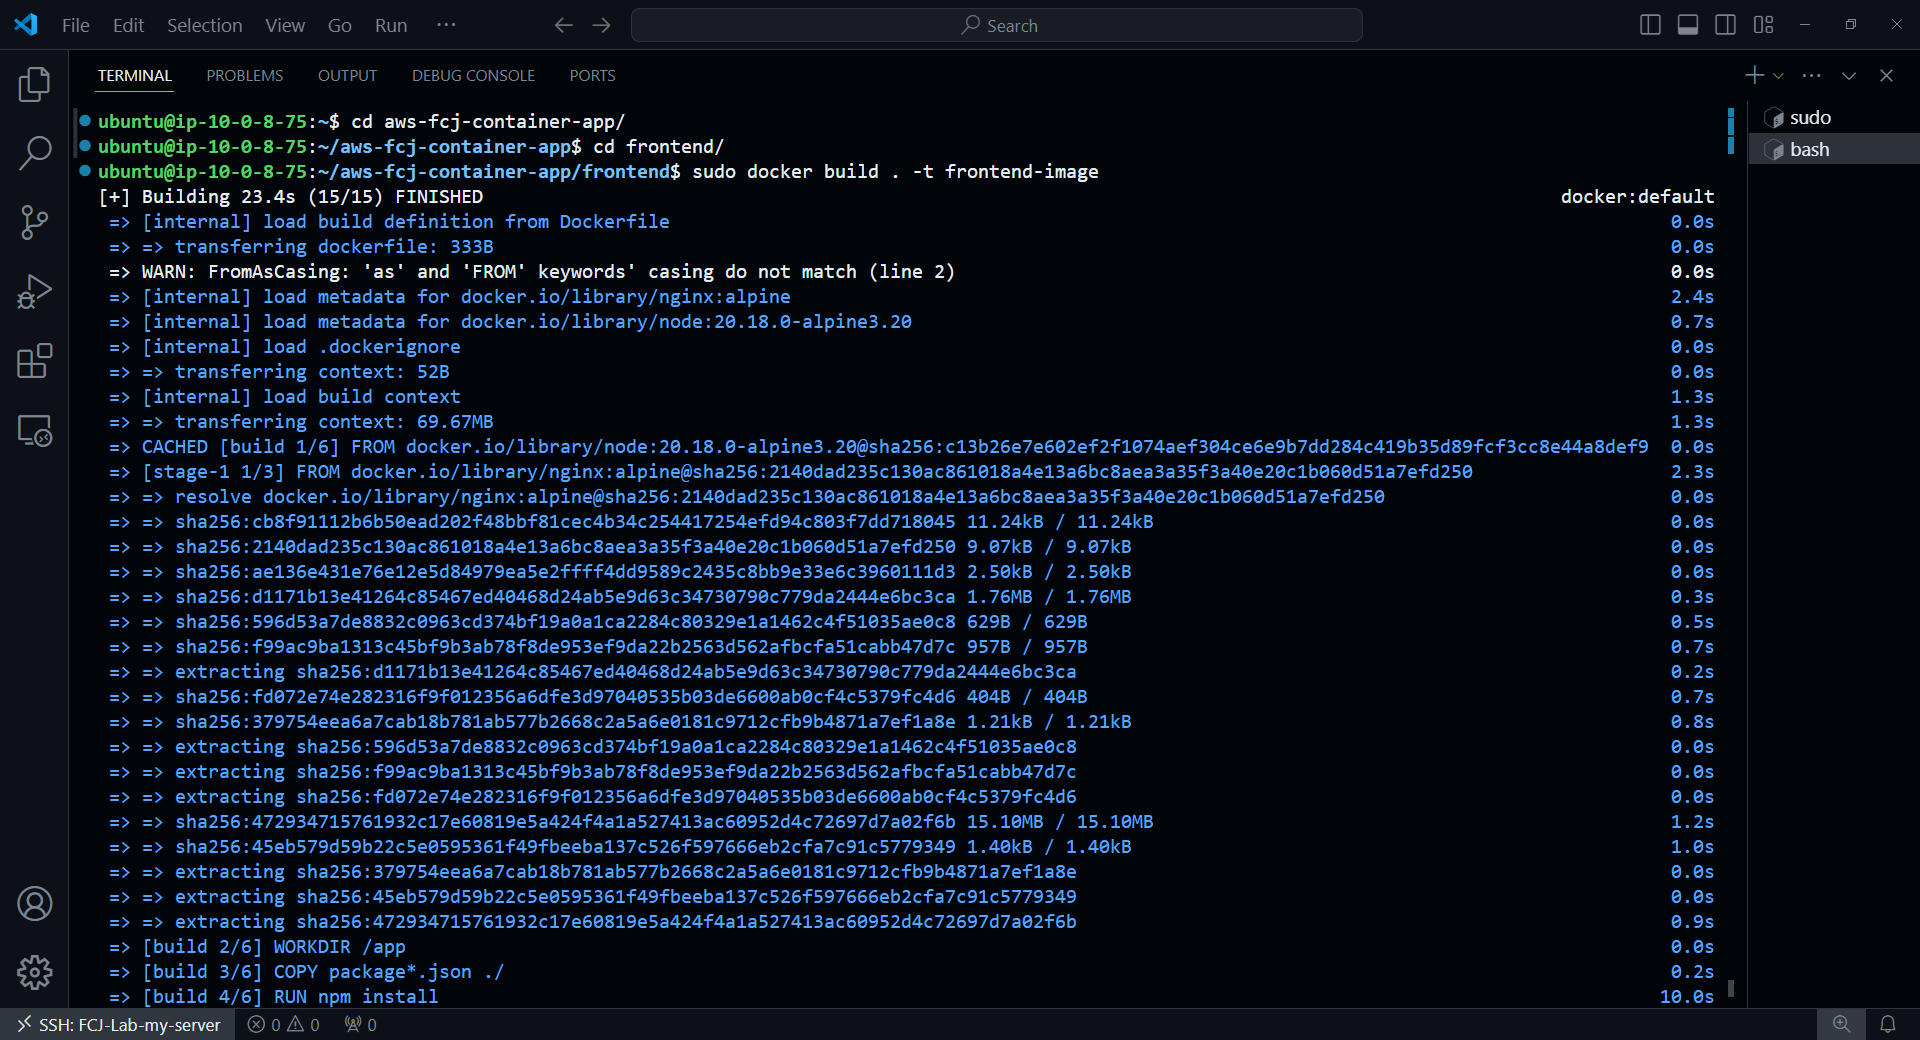Collapse the panel with chevron
This screenshot has height=1040, width=1920.
1849,75
